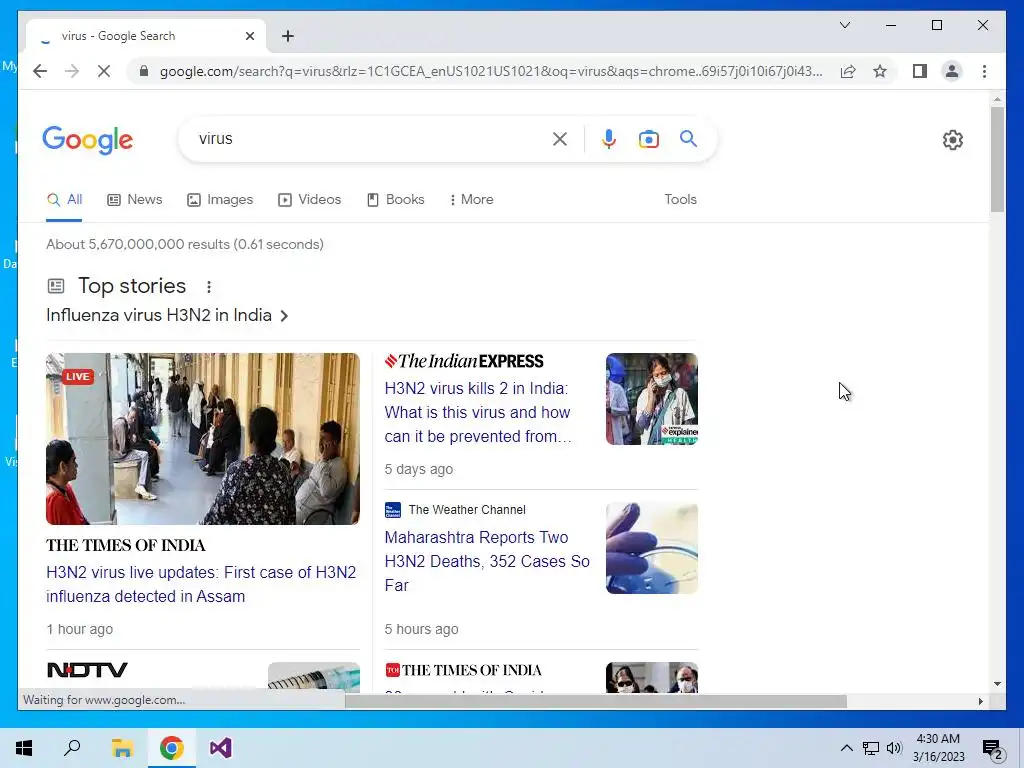Click the padlock site info icon
Image resolution: width=1024 pixels, height=768 pixels.
tap(144, 71)
